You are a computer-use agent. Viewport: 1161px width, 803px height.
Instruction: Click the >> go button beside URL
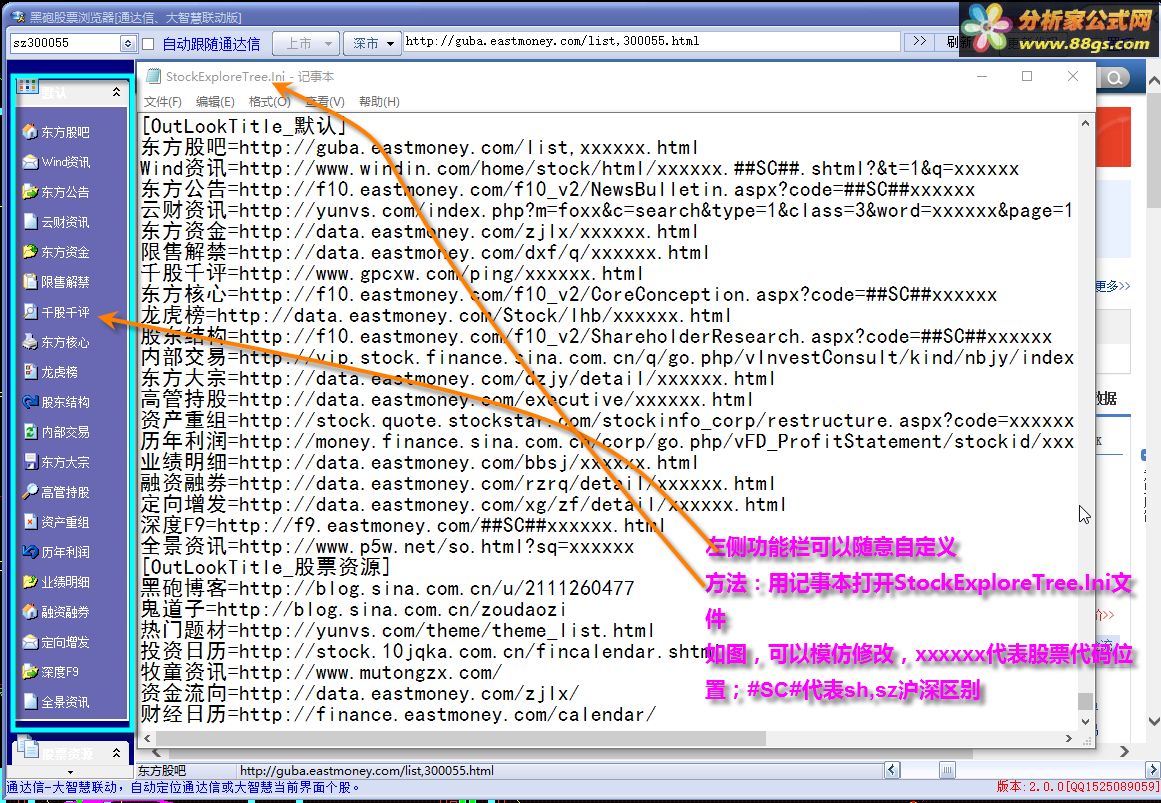tap(919, 41)
